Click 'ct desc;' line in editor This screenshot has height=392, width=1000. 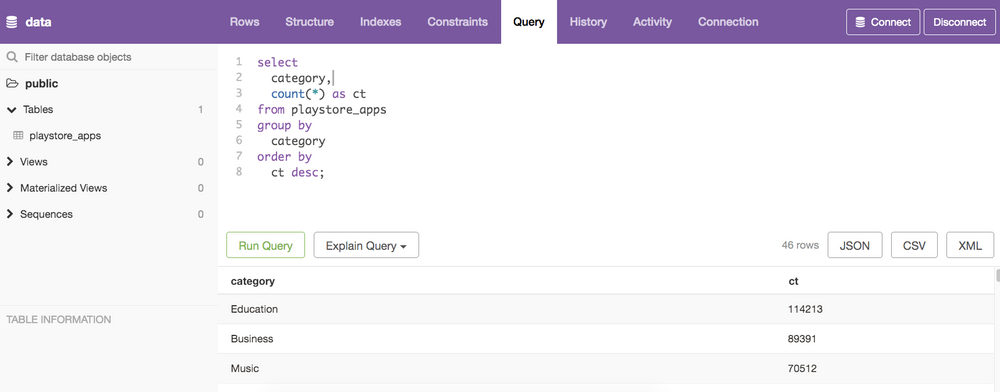(298, 172)
